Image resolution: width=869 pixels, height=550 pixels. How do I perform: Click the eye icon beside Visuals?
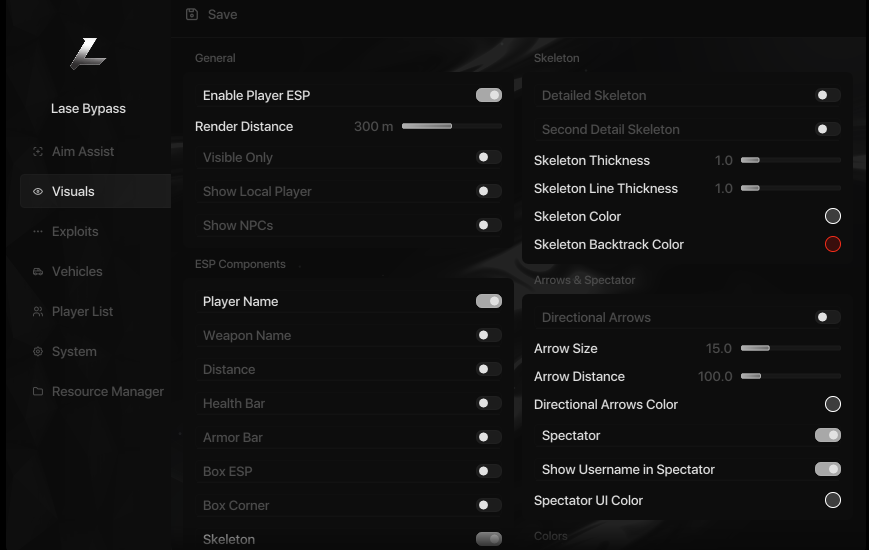point(38,191)
